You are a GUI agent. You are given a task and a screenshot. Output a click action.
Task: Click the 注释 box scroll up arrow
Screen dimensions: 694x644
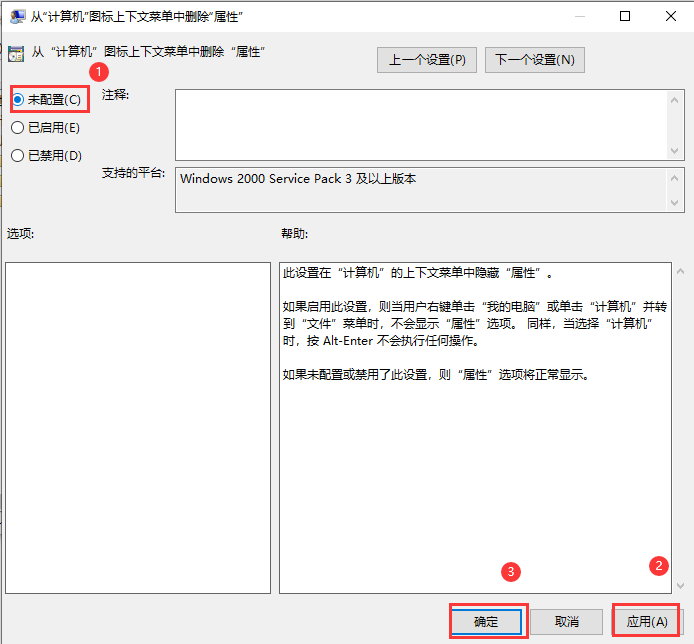tap(674, 100)
